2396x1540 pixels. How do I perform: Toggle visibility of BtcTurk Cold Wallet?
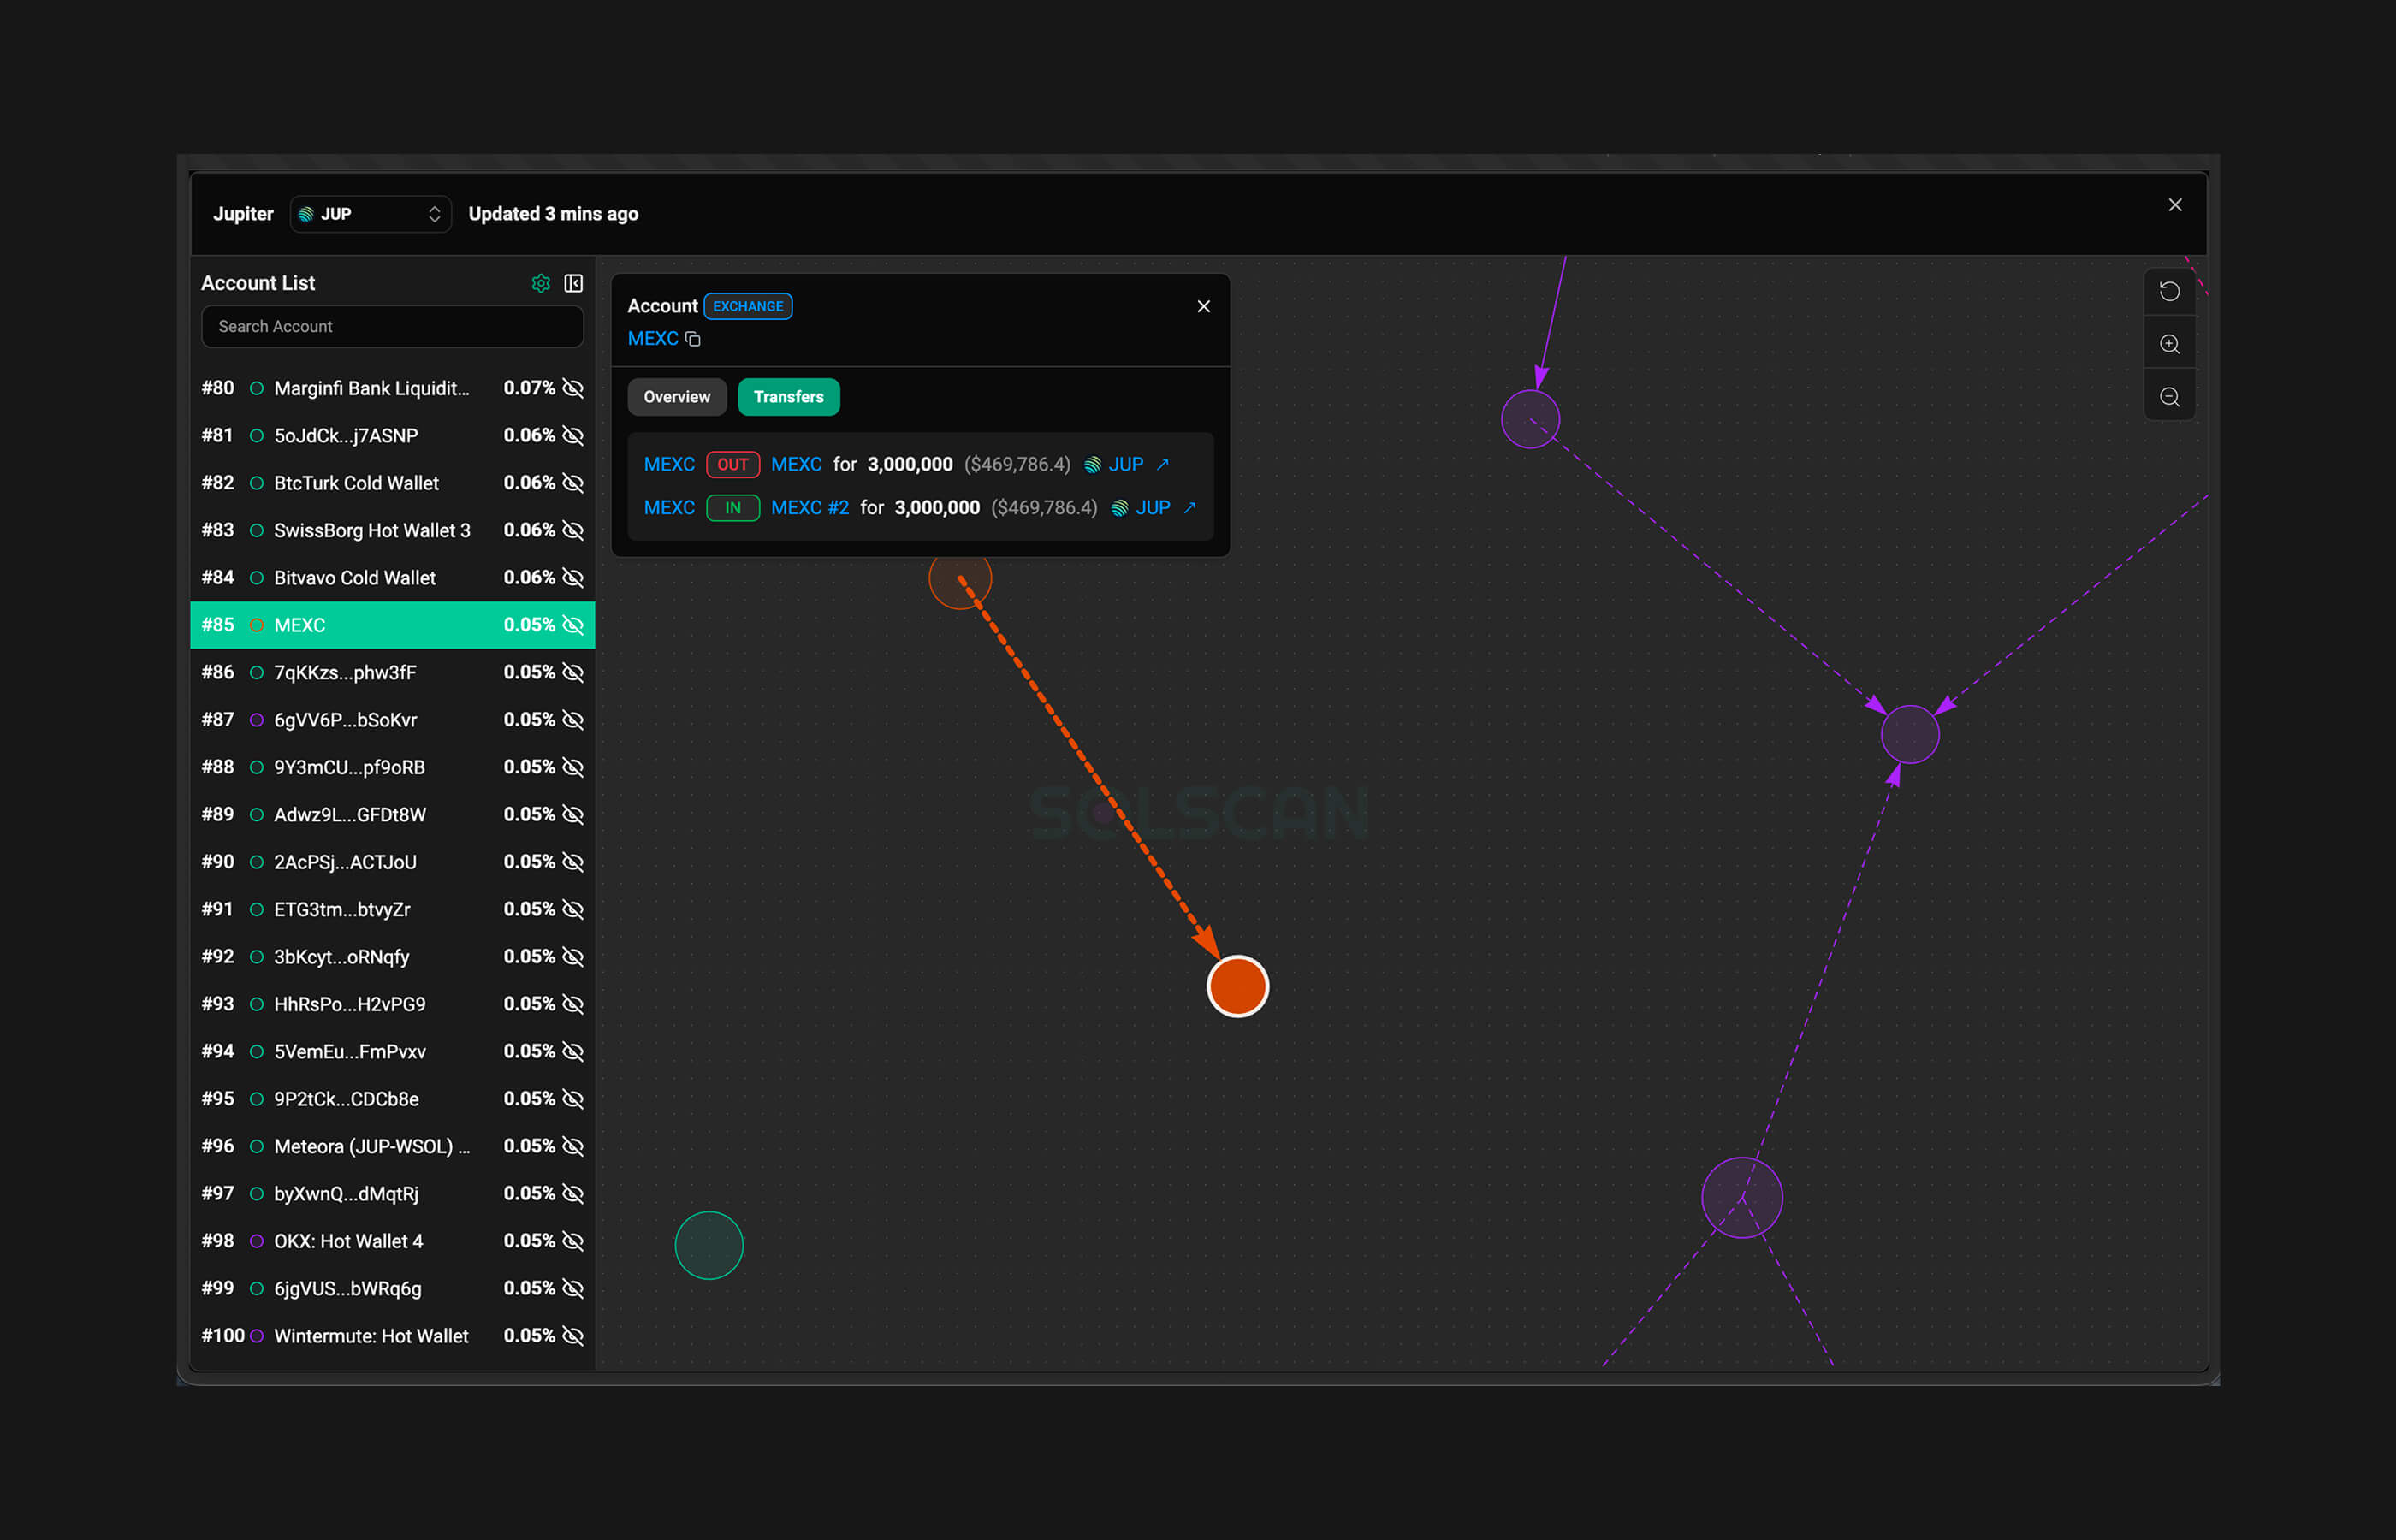(573, 483)
